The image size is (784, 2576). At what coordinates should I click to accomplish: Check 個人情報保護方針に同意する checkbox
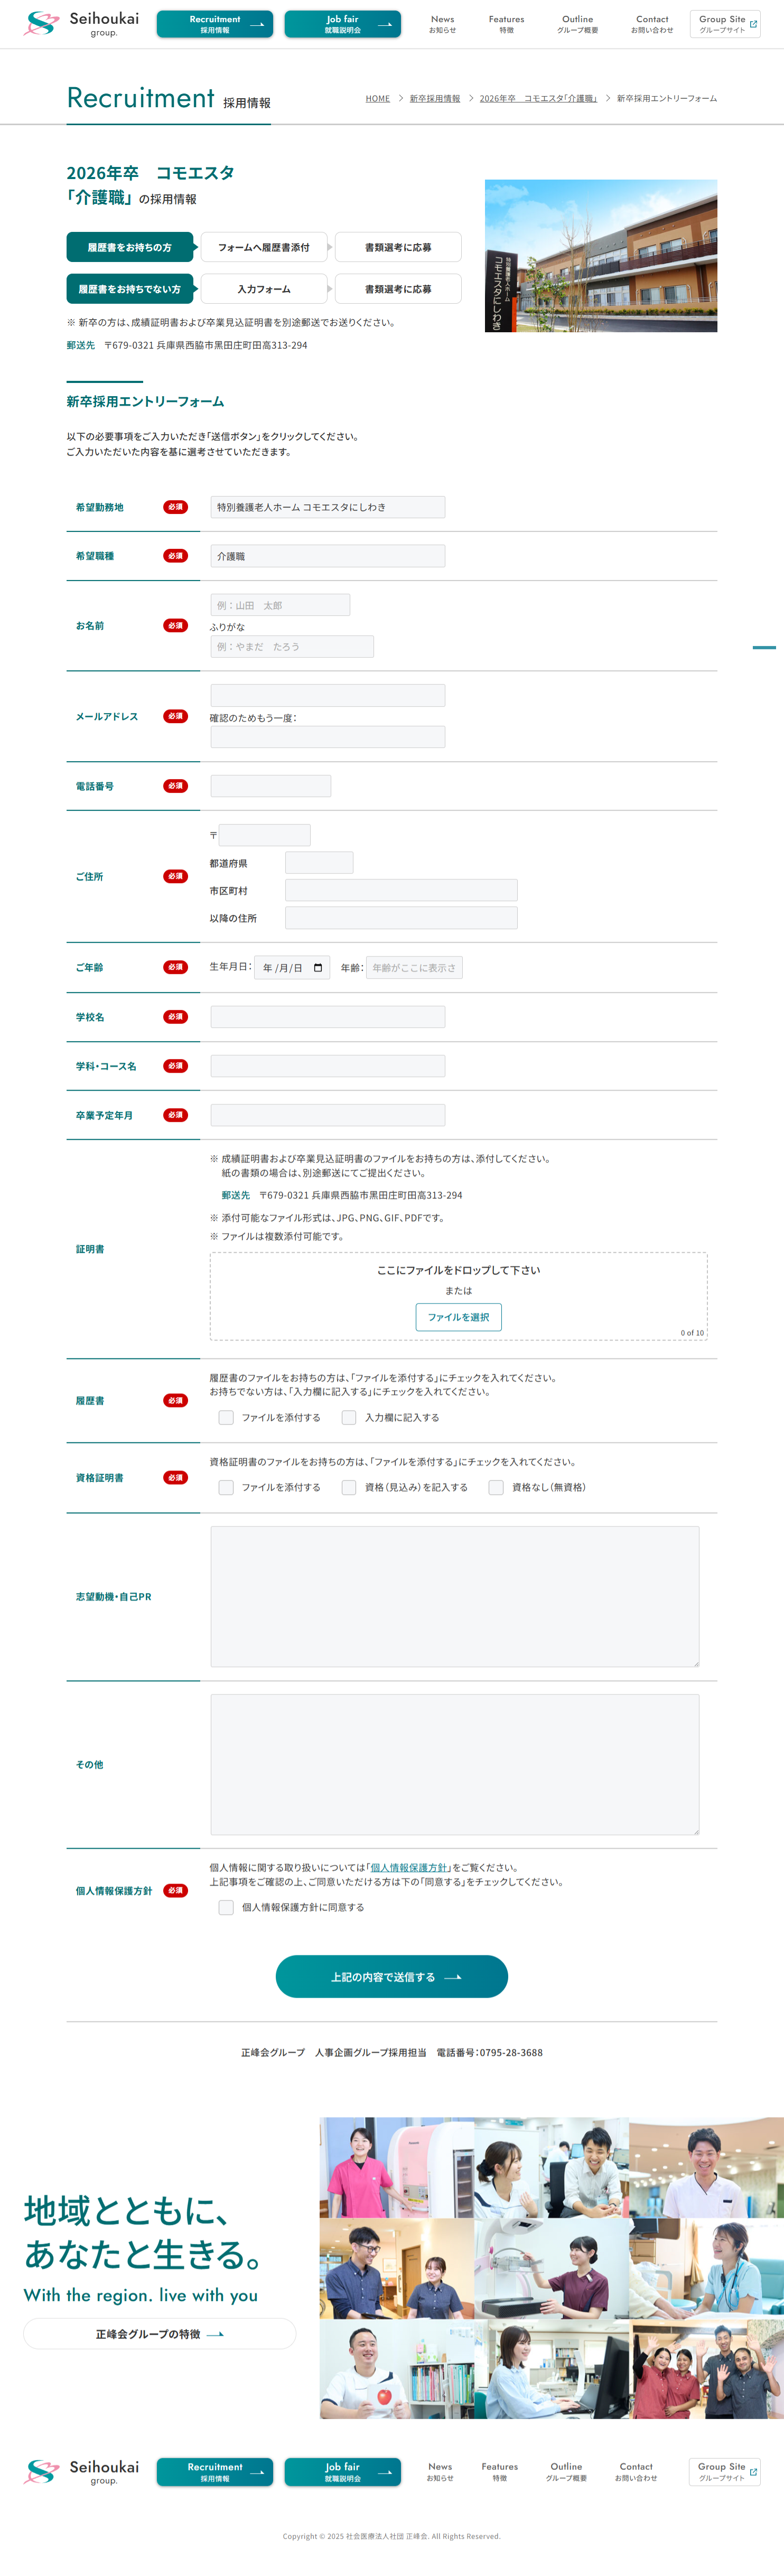point(226,1908)
